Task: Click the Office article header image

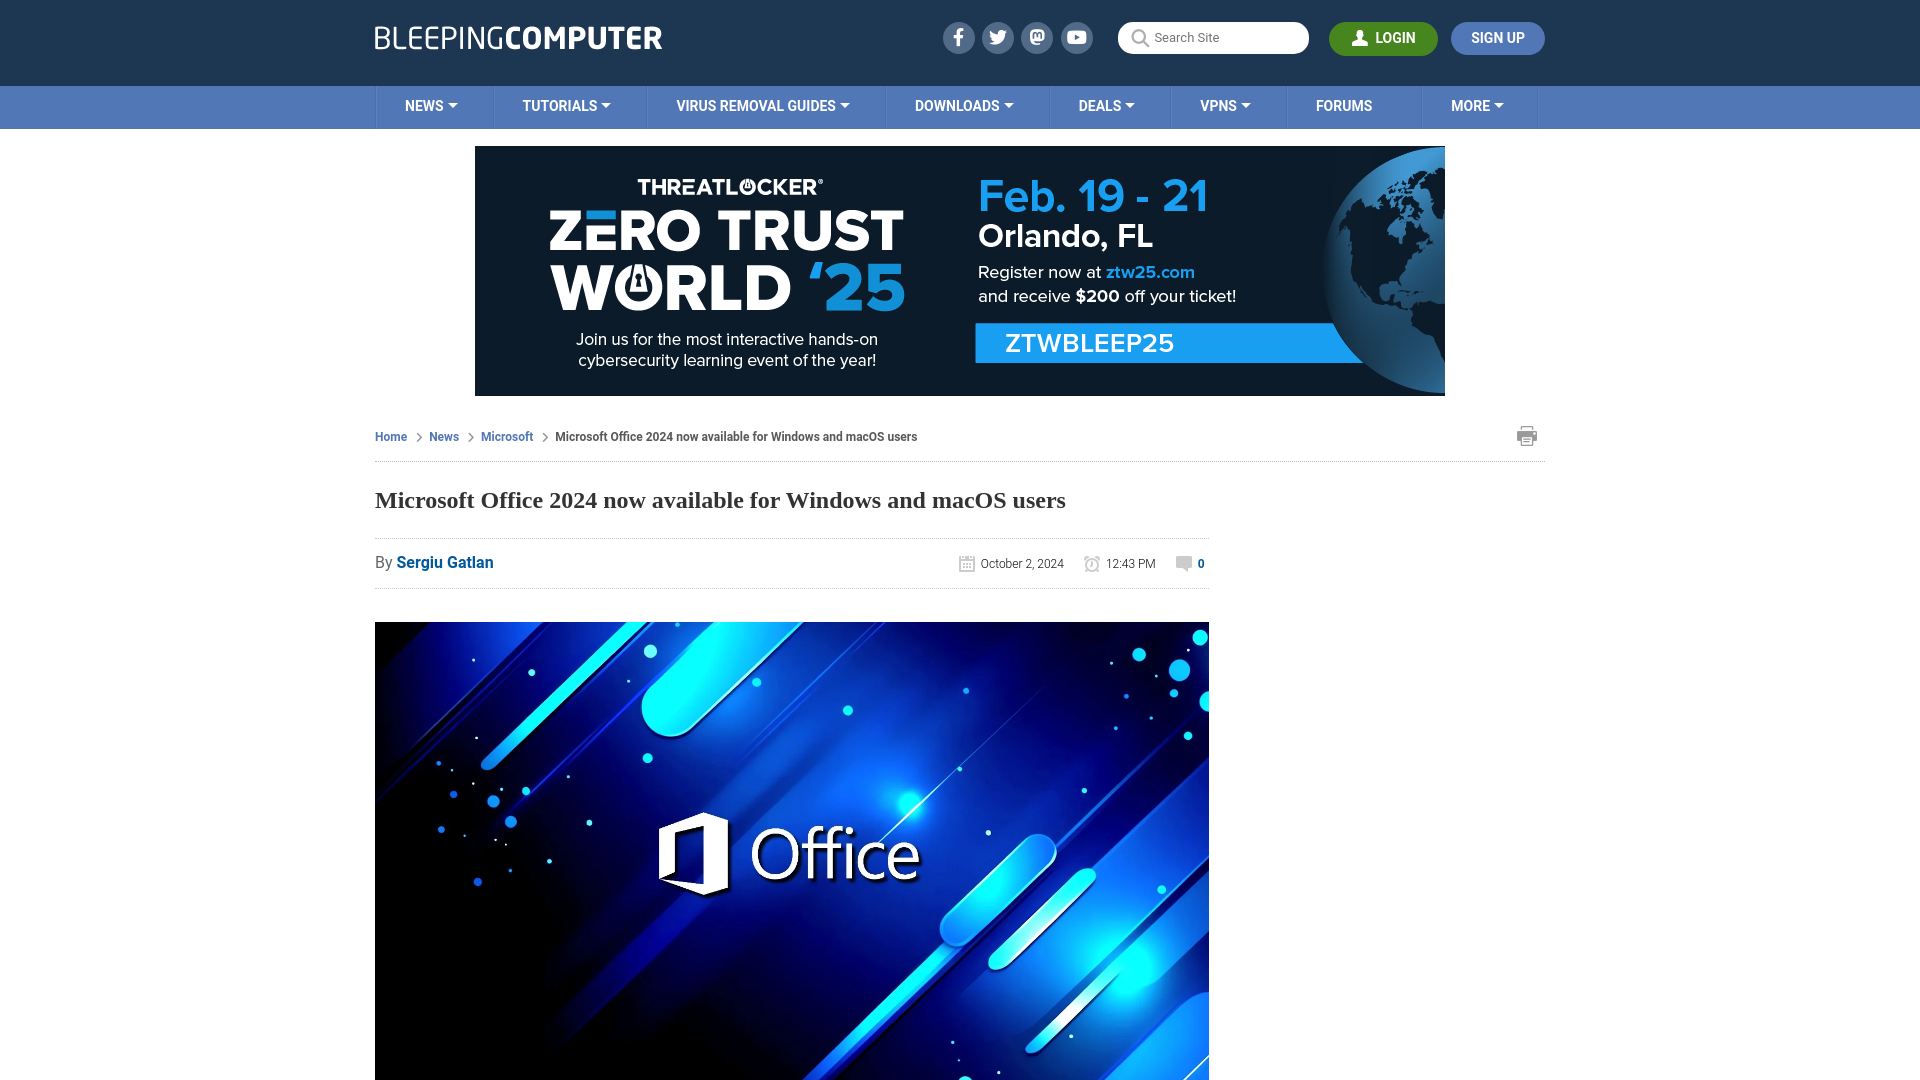Action: point(792,851)
